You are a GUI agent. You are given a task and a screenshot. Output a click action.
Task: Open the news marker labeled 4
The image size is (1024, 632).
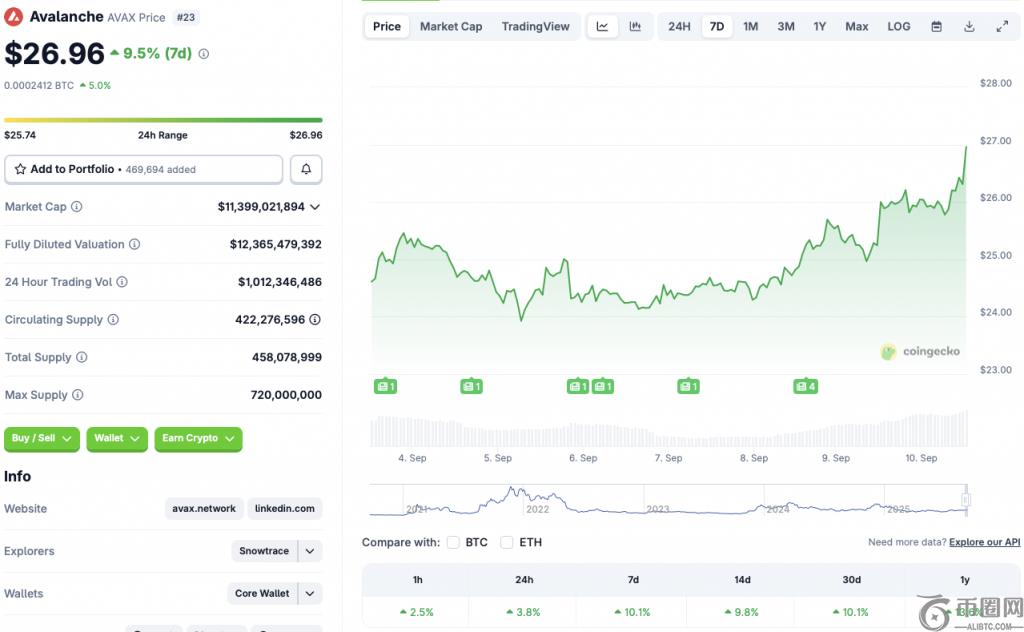click(805, 386)
